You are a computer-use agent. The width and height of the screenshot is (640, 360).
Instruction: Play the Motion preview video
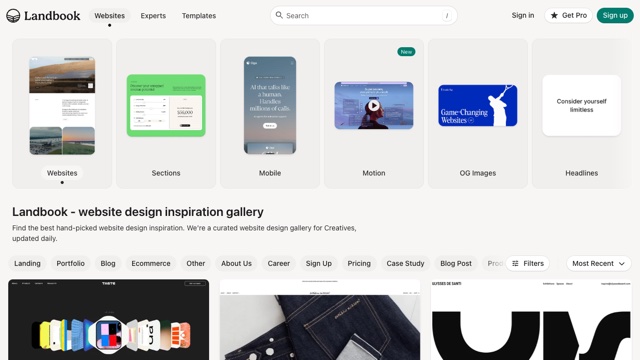point(374,106)
